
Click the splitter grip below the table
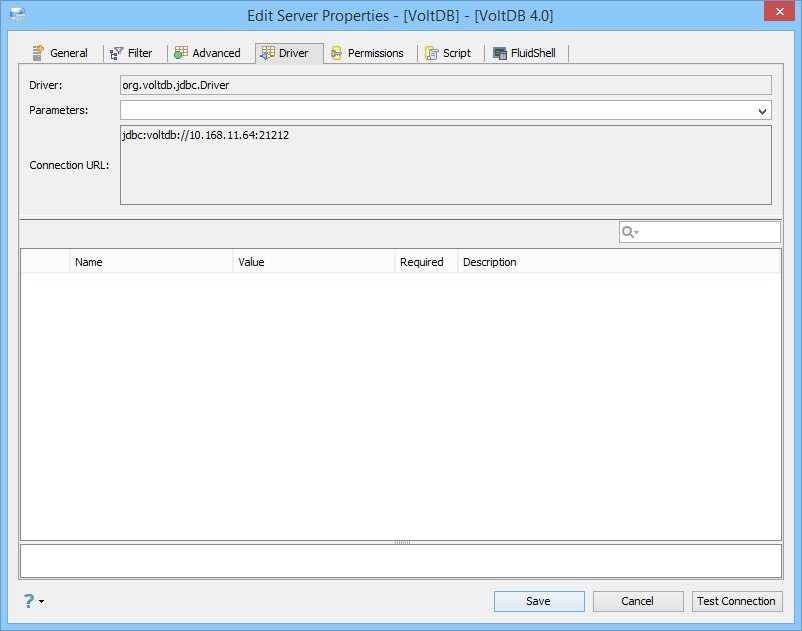pyautogui.click(x=402, y=543)
